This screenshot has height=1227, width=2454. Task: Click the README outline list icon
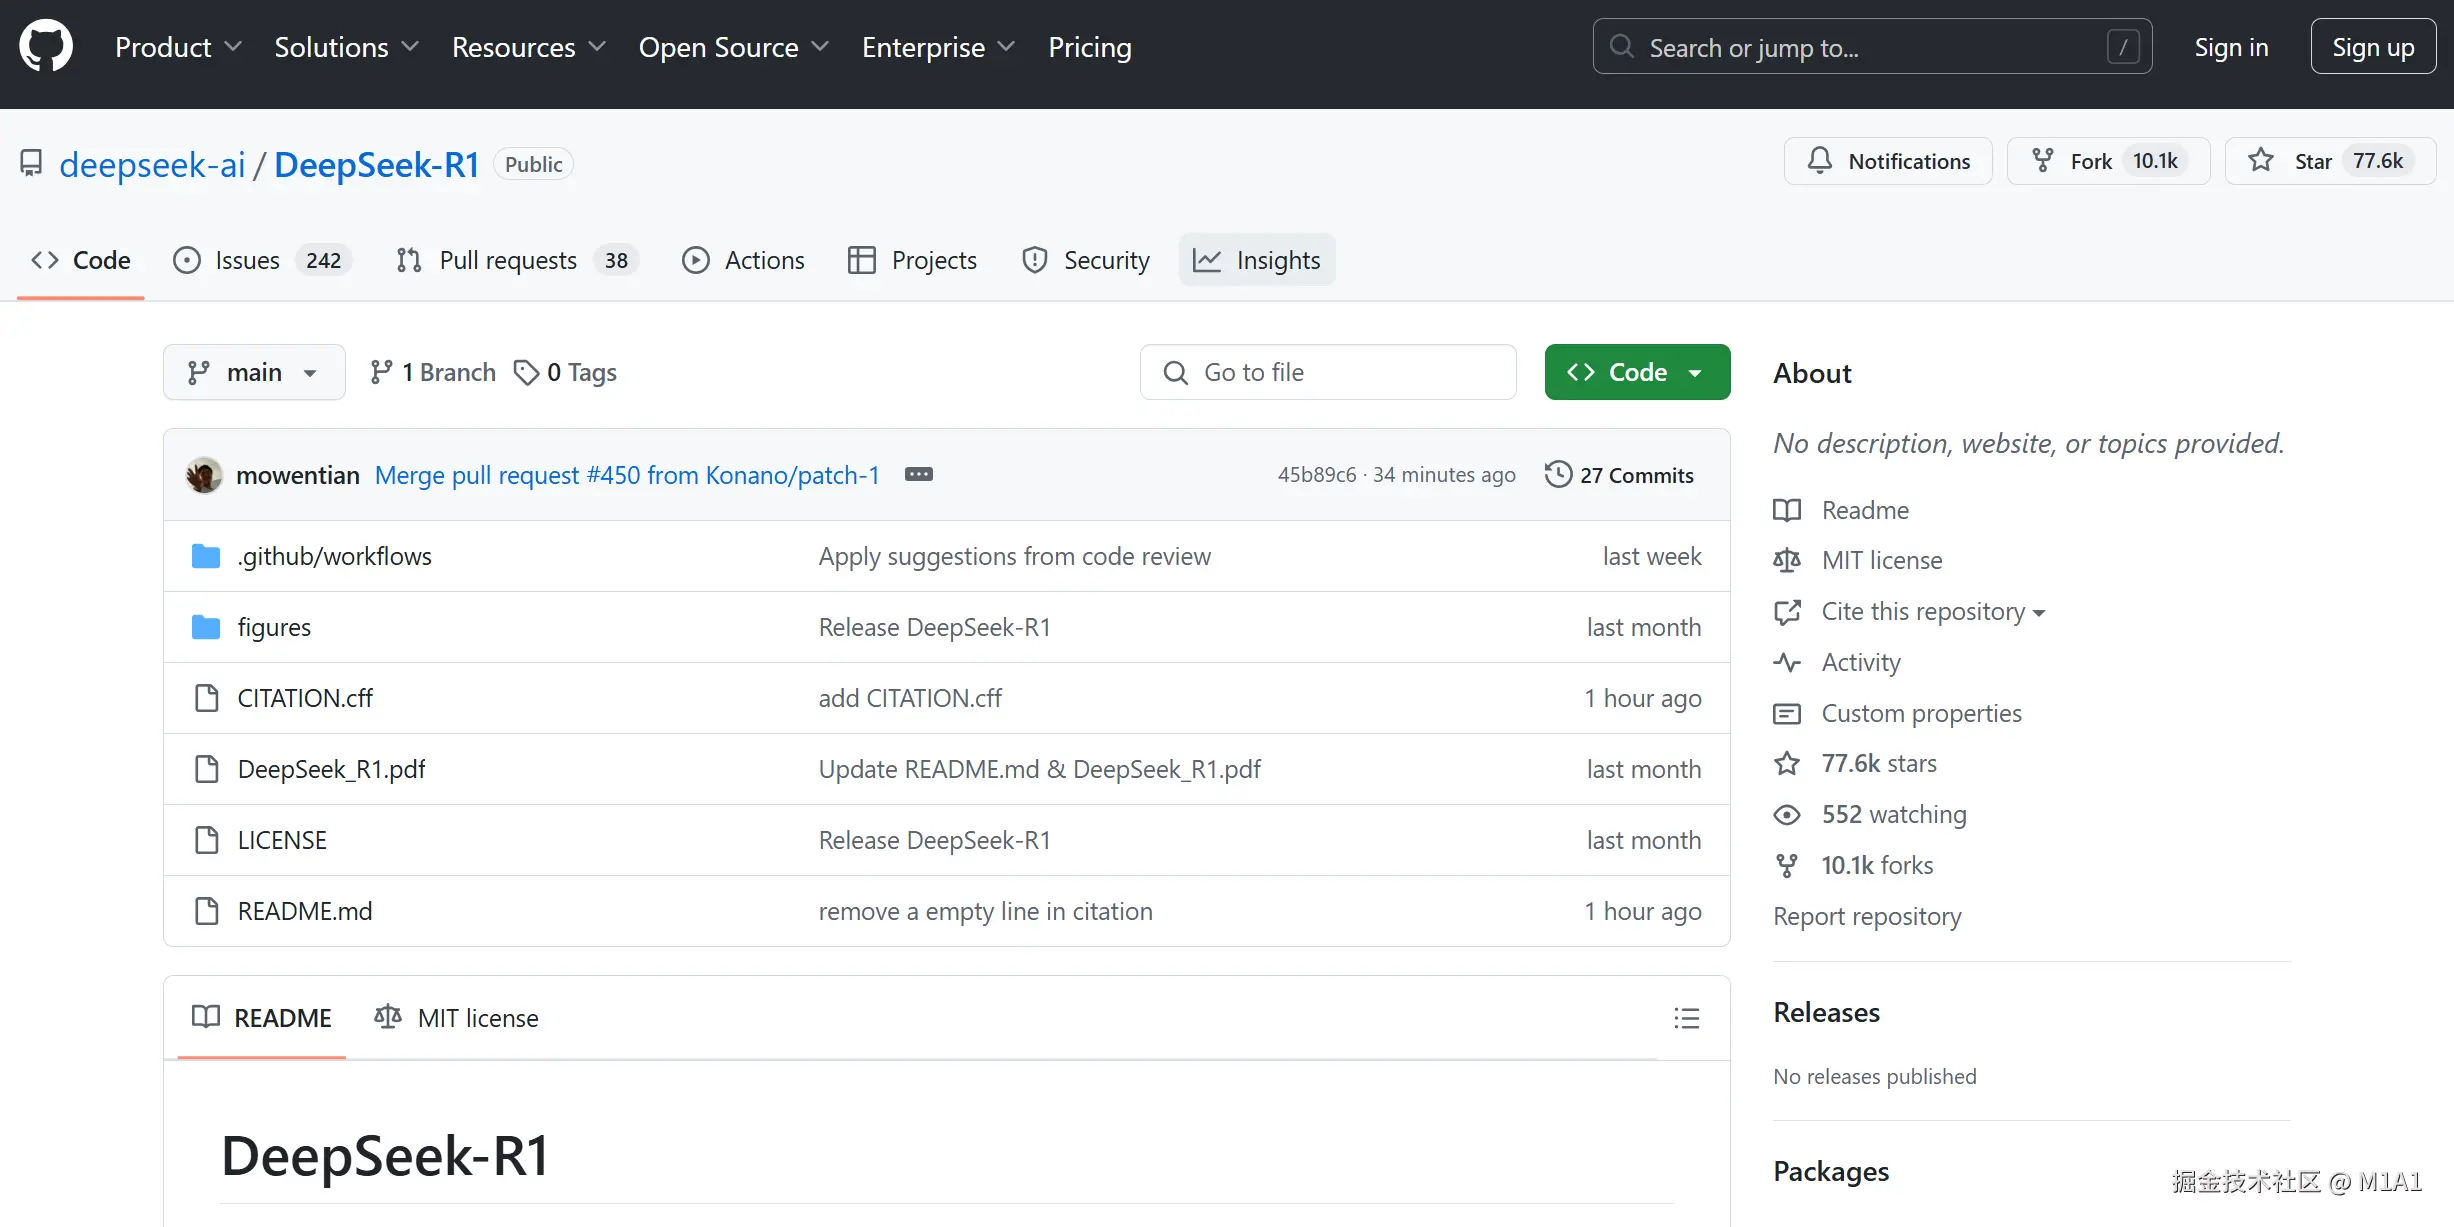1686,1018
